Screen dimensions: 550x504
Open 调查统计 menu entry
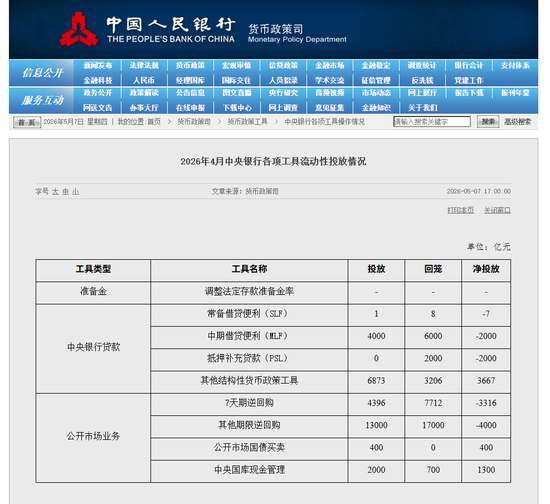tap(422, 66)
